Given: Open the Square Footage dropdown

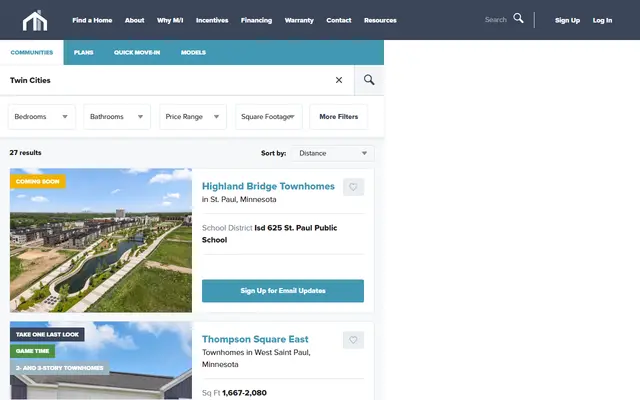Looking at the screenshot, I should click(269, 117).
